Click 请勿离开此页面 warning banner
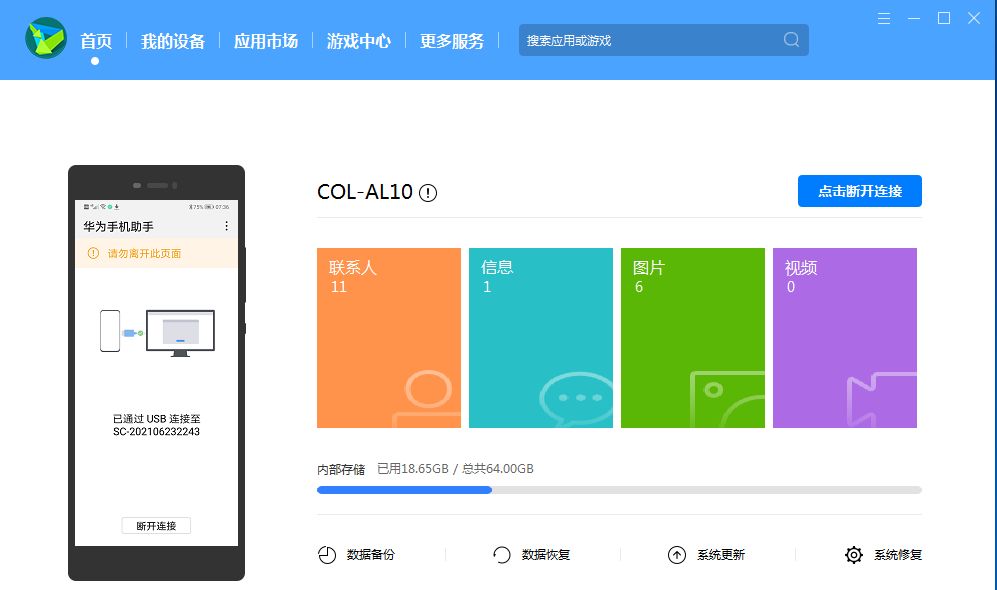This screenshot has height=590, width=997. (x=156, y=253)
